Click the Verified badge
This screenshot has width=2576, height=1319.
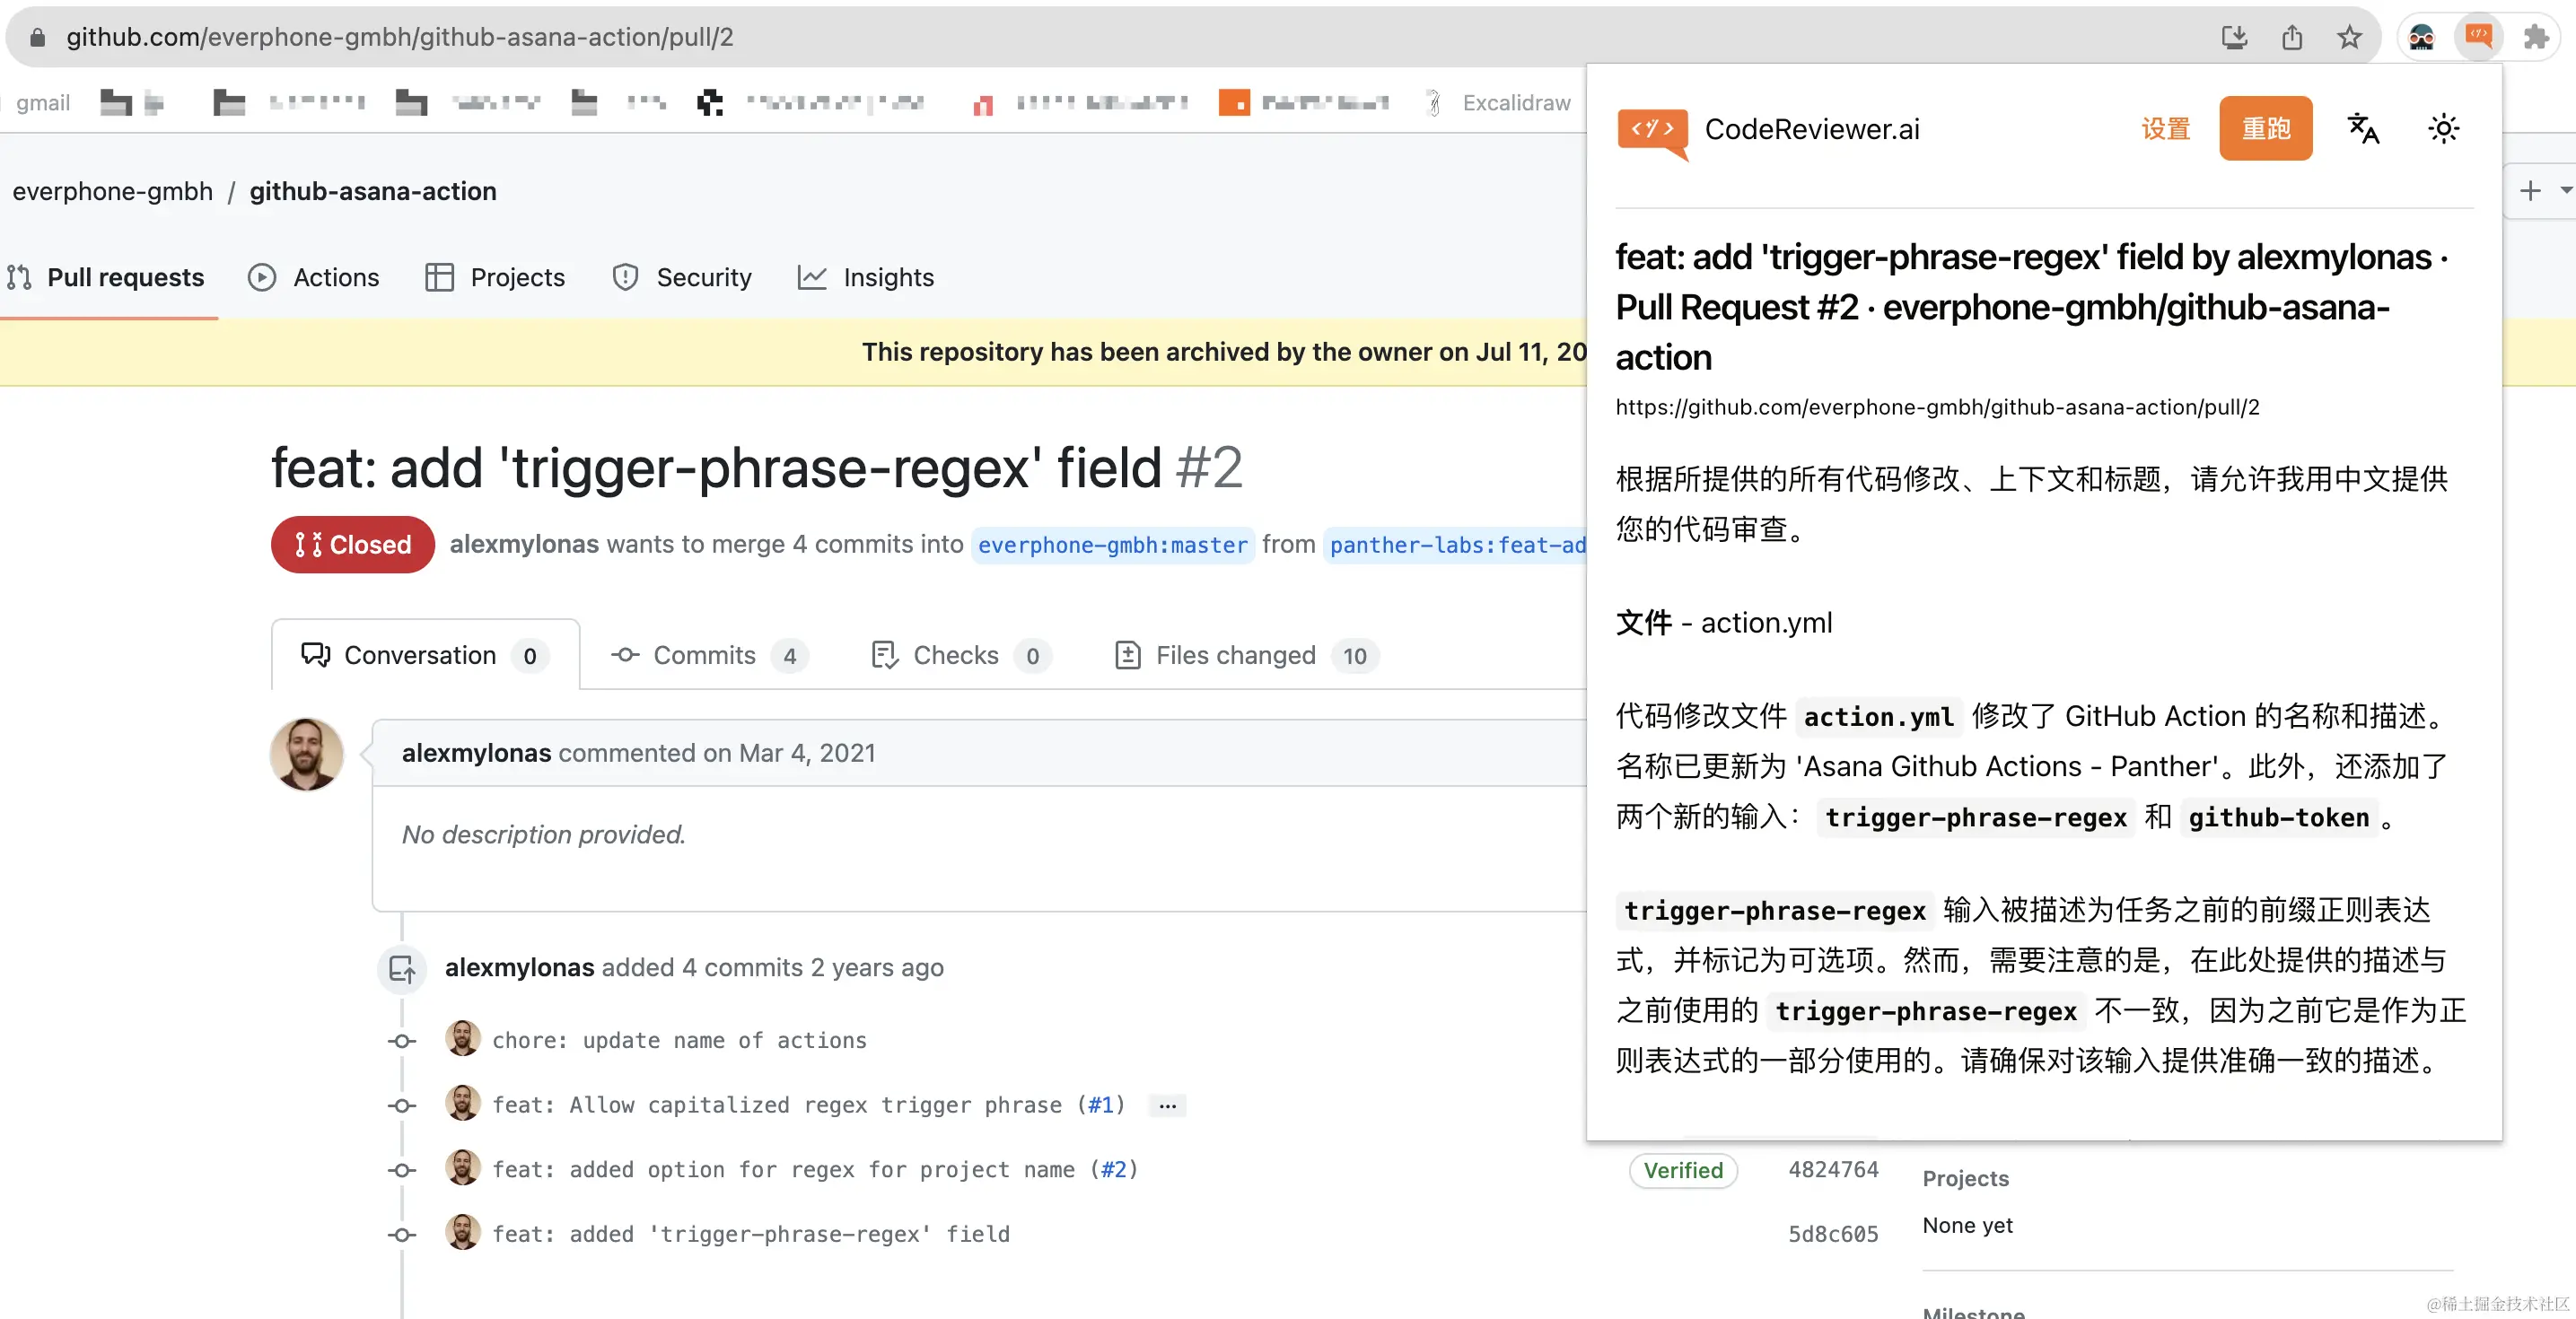pyautogui.click(x=1683, y=1170)
